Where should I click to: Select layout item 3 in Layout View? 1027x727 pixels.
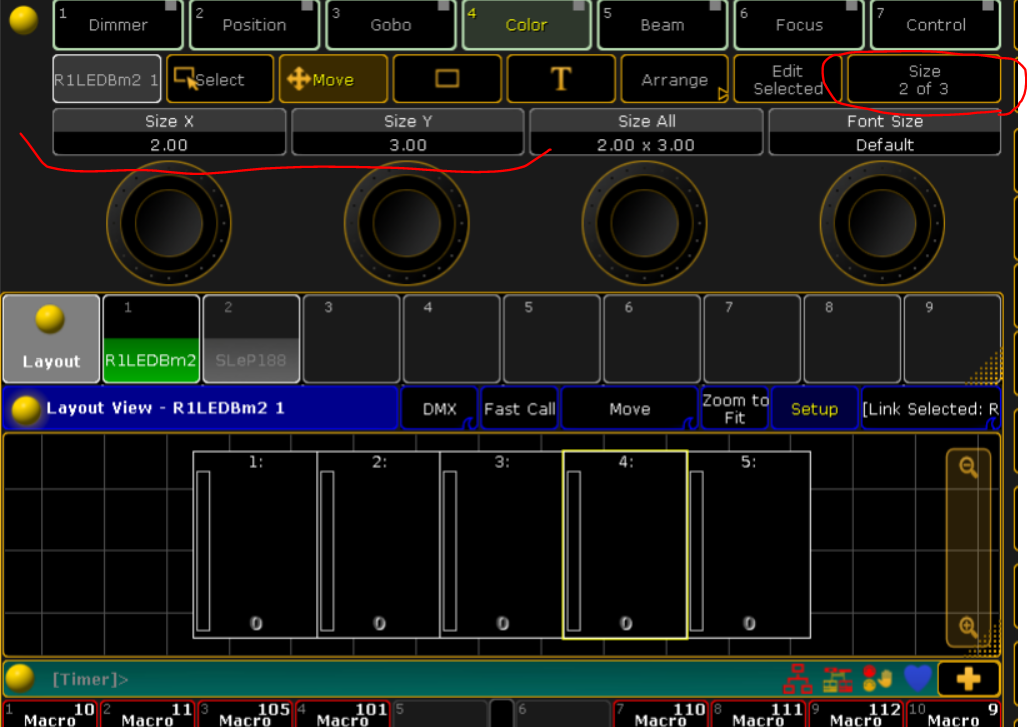(x=502, y=544)
